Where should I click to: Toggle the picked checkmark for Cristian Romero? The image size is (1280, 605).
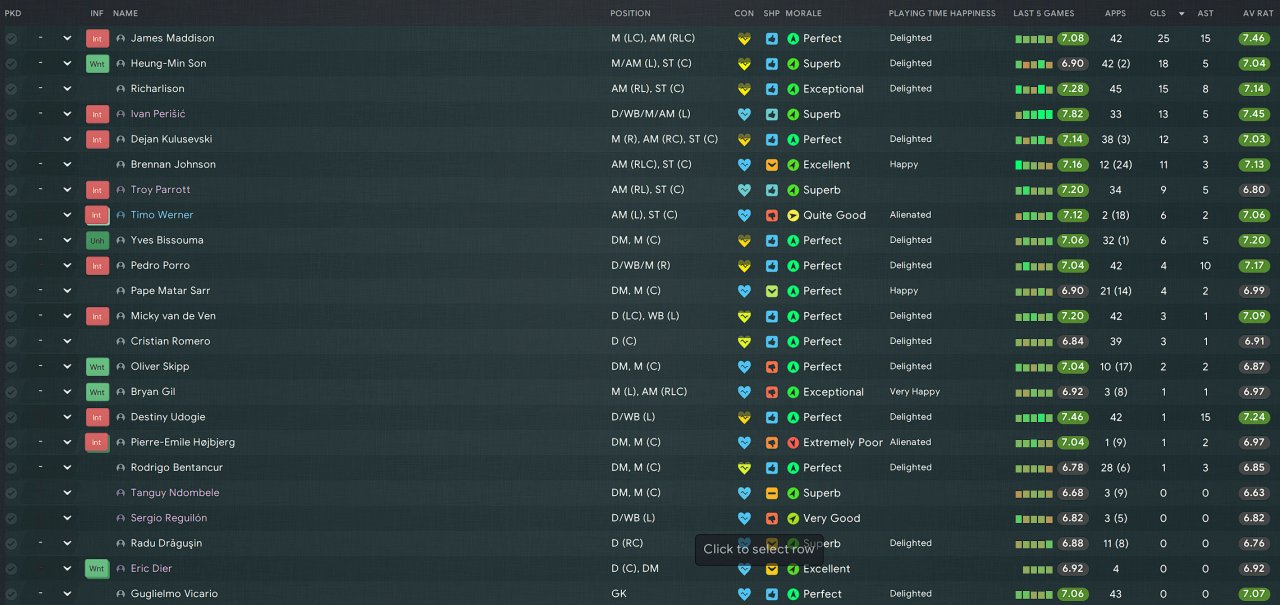pyautogui.click(x=11, y=341)
